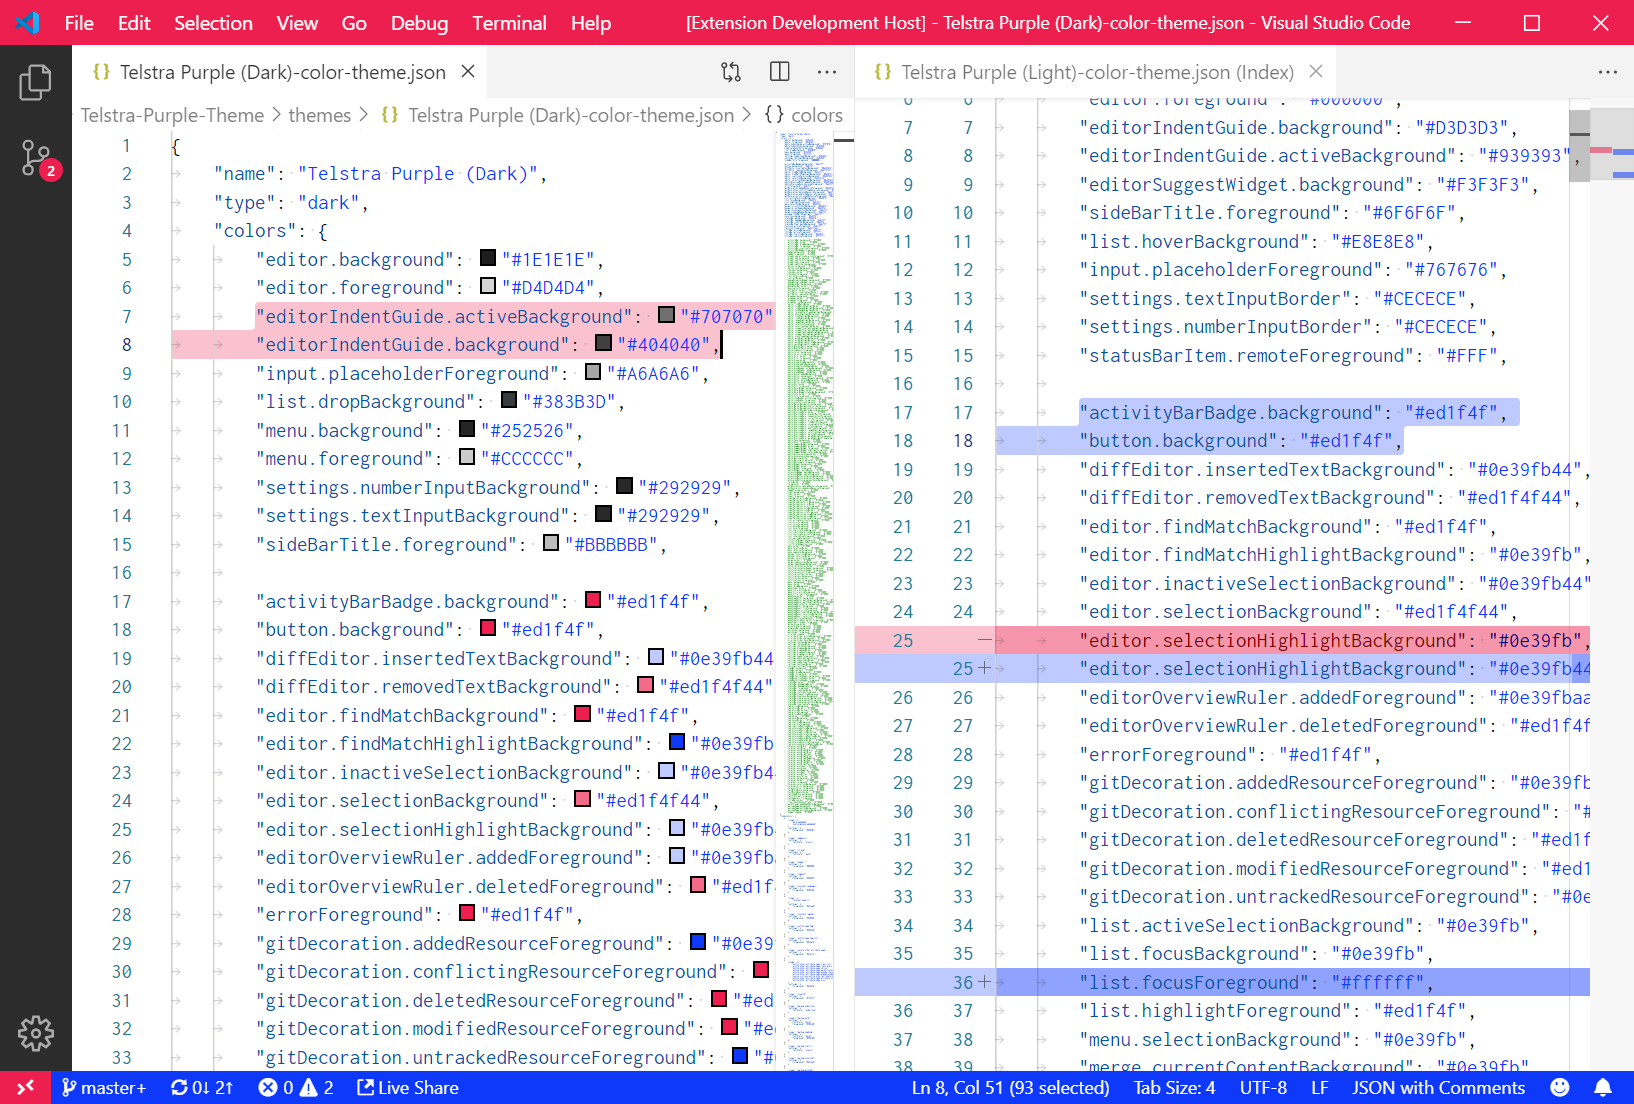The height and width of the screenshot is (1104, 1634).
Task: Click the input.placeholderForeground #A6A6A6 swatch
Action: click(593, 372)
